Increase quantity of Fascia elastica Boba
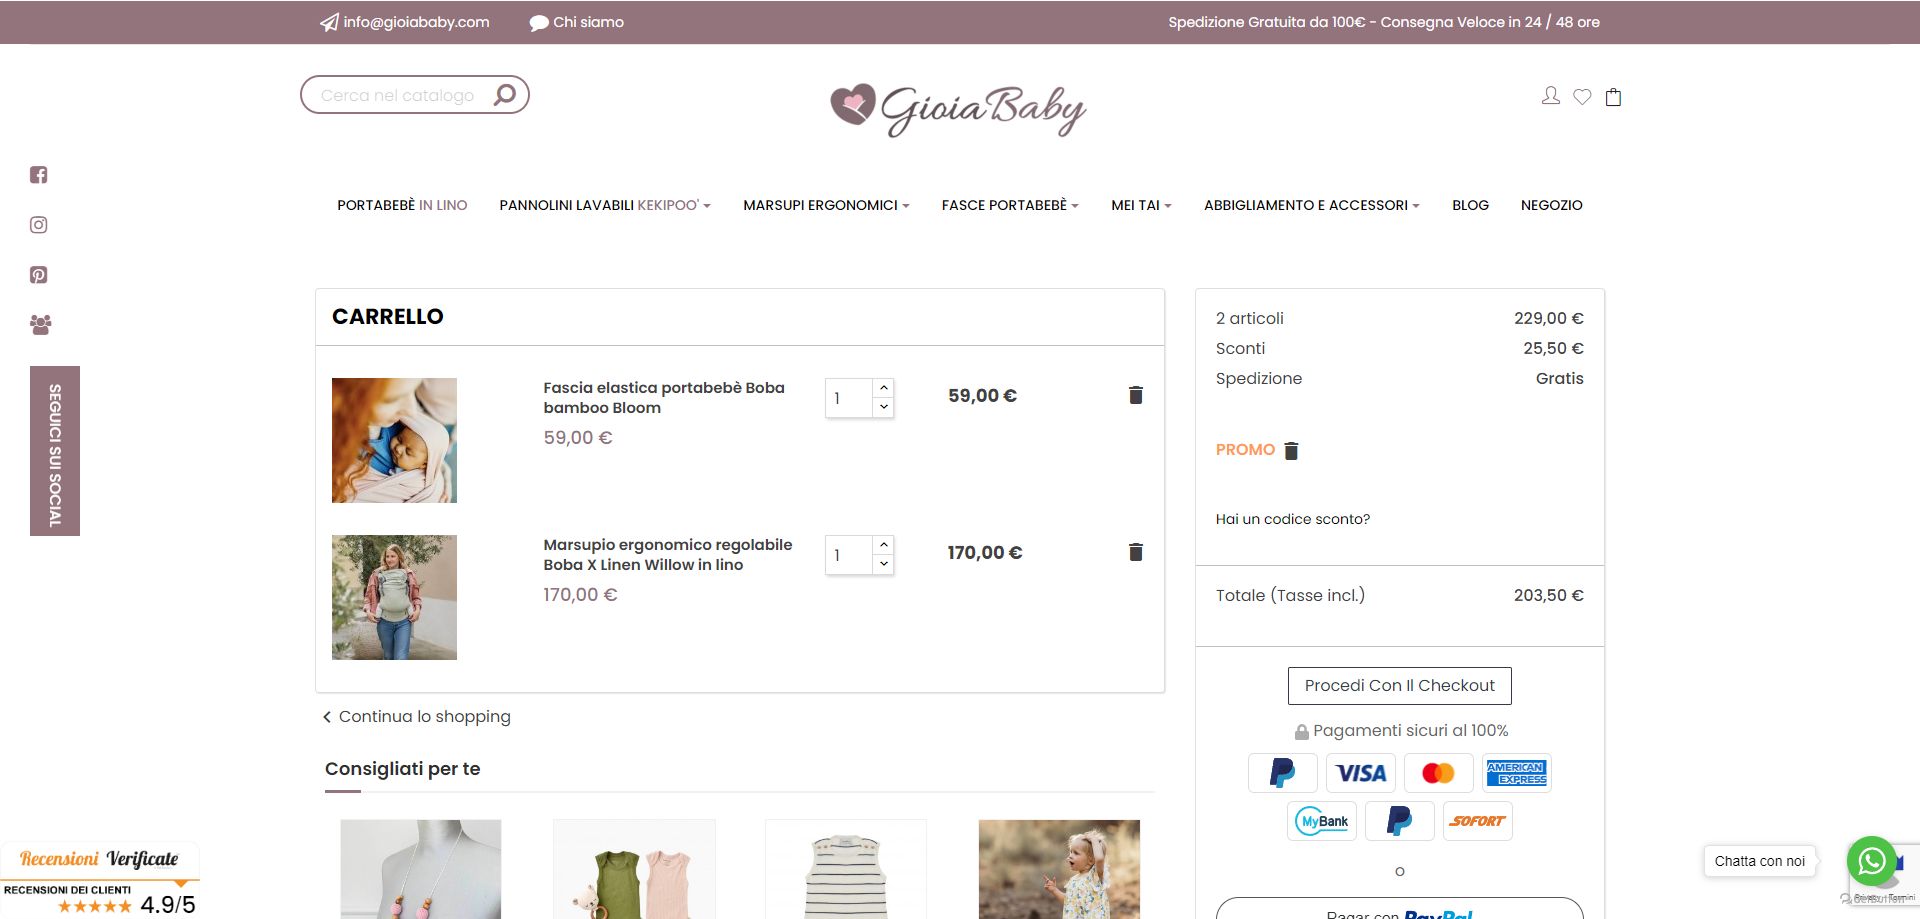 tap(884, 388)
